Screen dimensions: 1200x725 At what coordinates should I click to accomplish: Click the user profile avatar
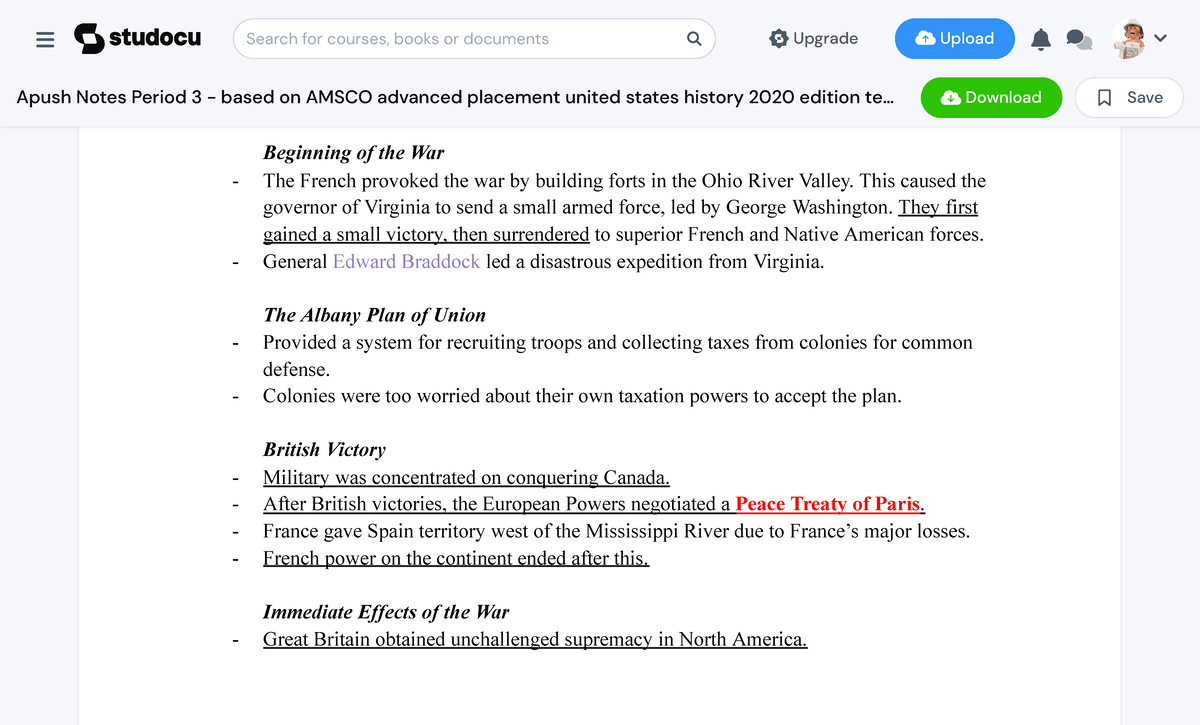tap(1129, 39)
